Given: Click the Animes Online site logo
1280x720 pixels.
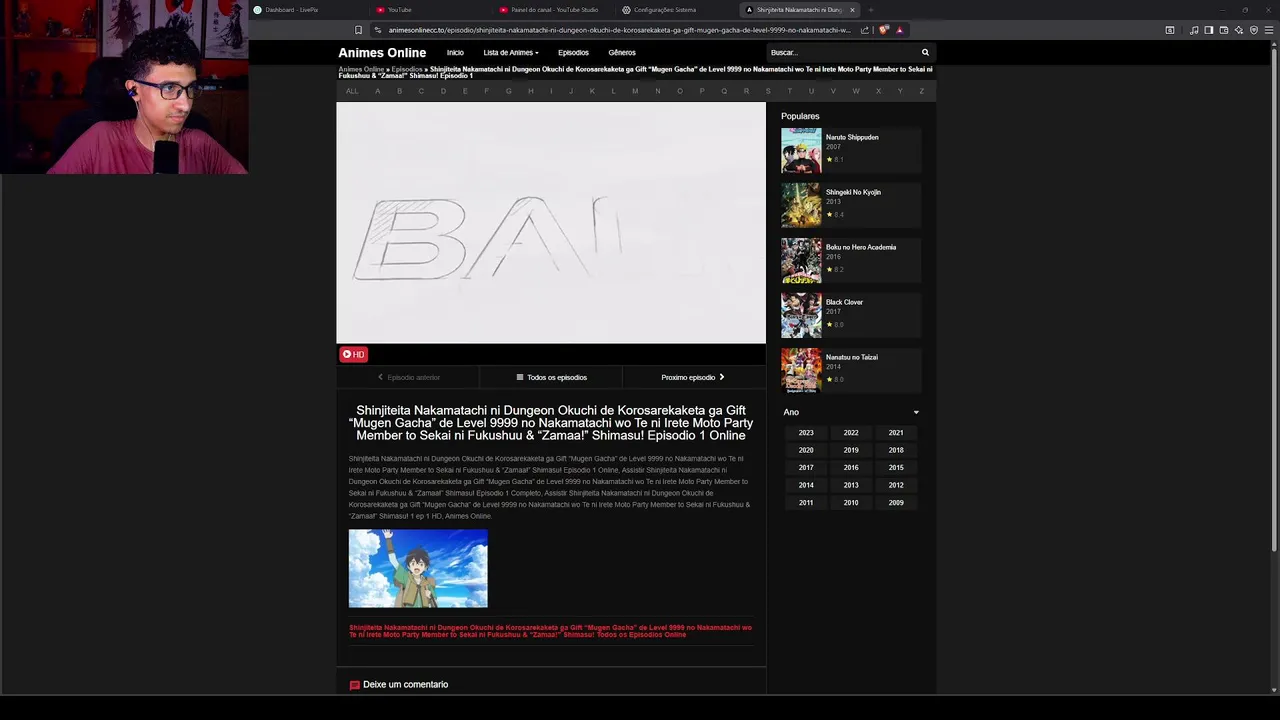Looking at the screenshot, I should [382, 53].
